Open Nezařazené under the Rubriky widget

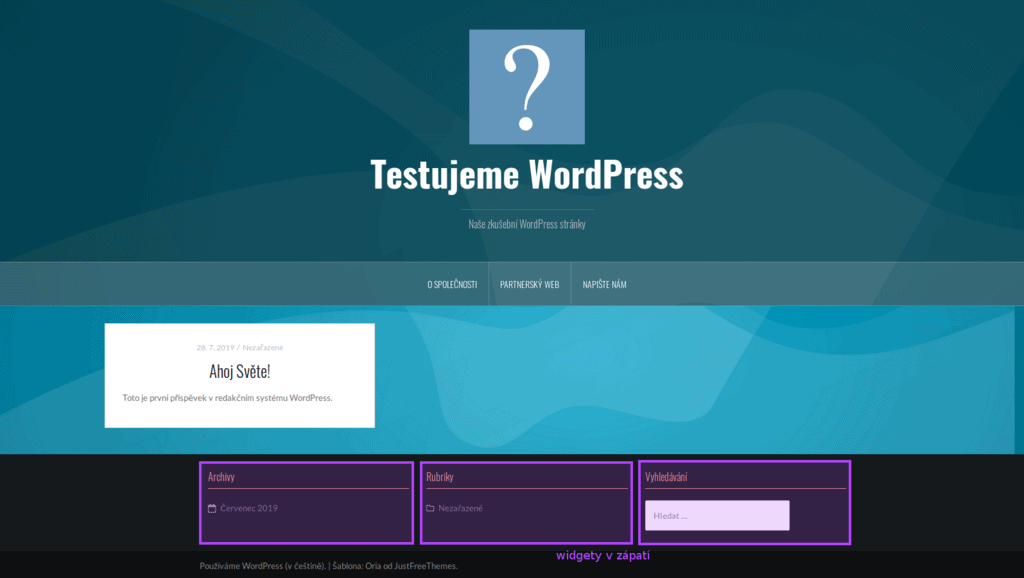coord(460,508)
